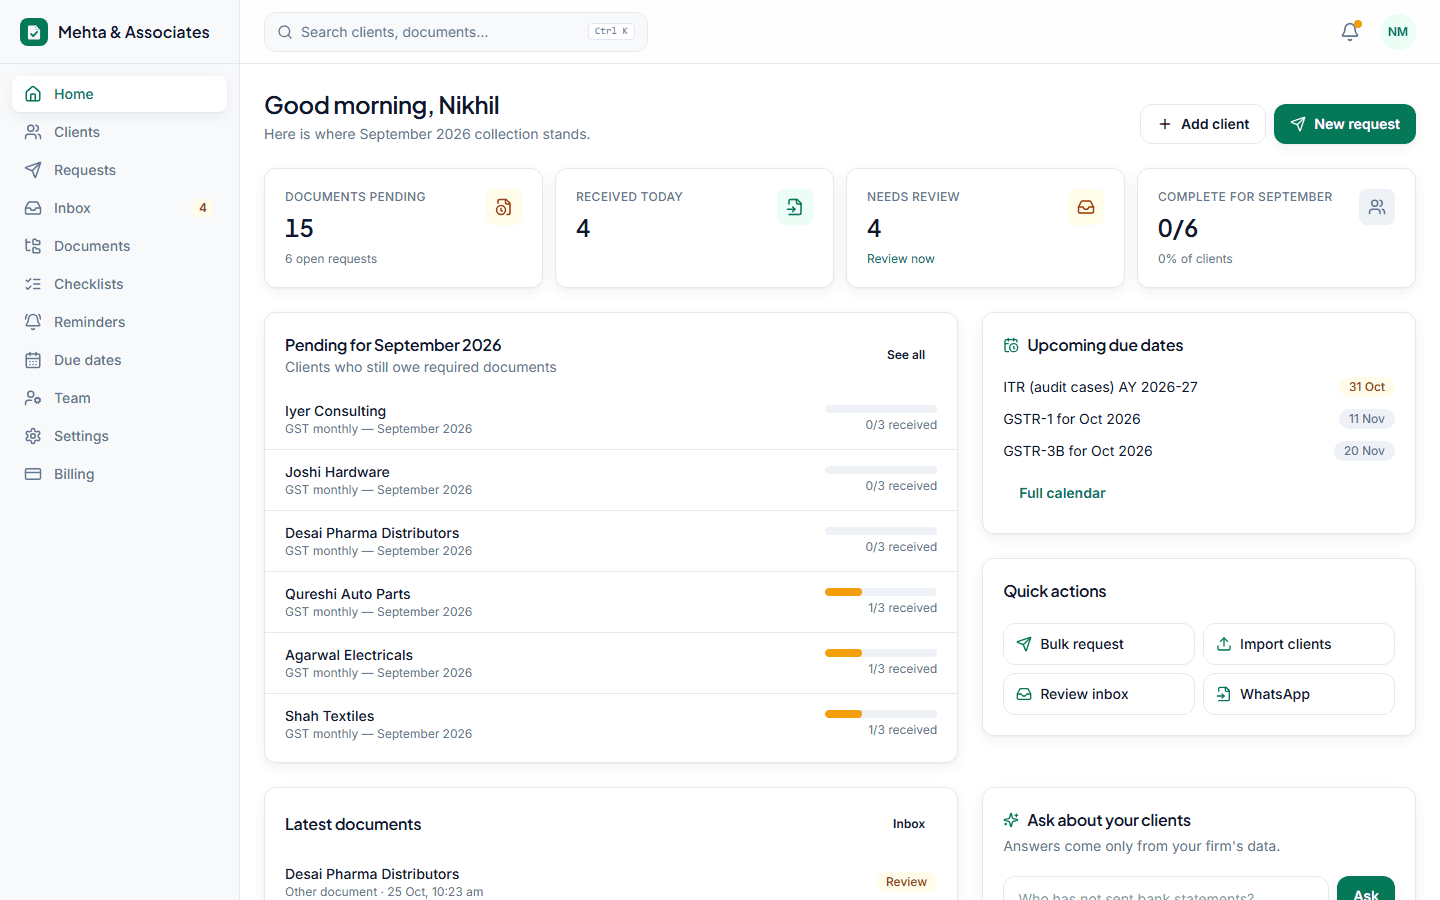
Task: Click the 6 open requests text
Action: (331, 259)
